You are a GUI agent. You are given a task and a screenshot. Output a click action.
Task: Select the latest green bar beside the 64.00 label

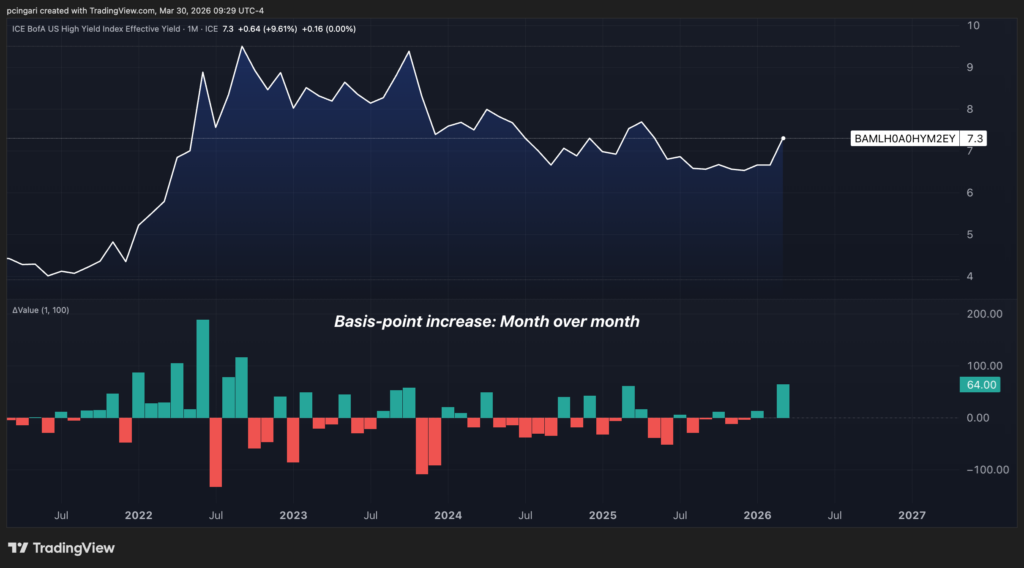point(783,401)
